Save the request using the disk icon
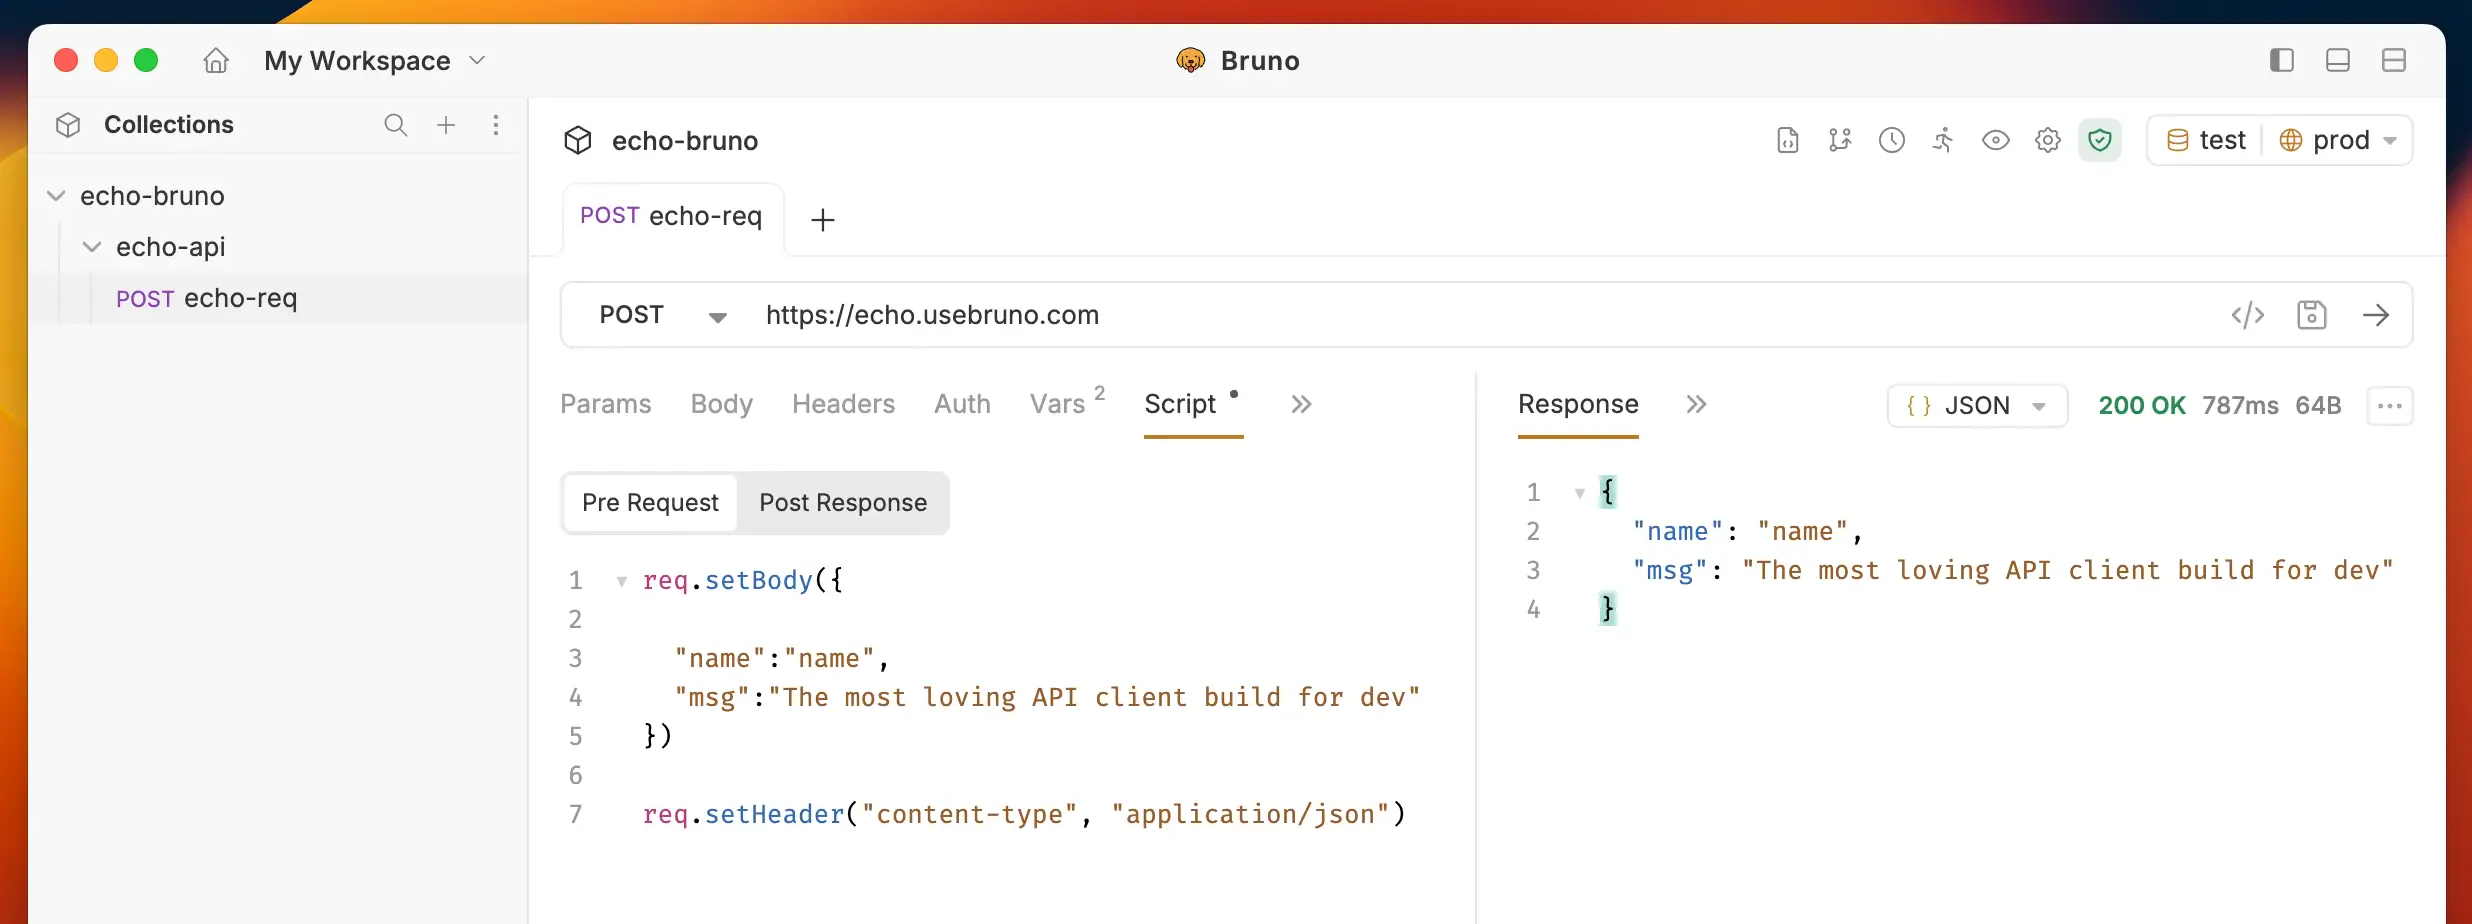 click(2311, 315)
